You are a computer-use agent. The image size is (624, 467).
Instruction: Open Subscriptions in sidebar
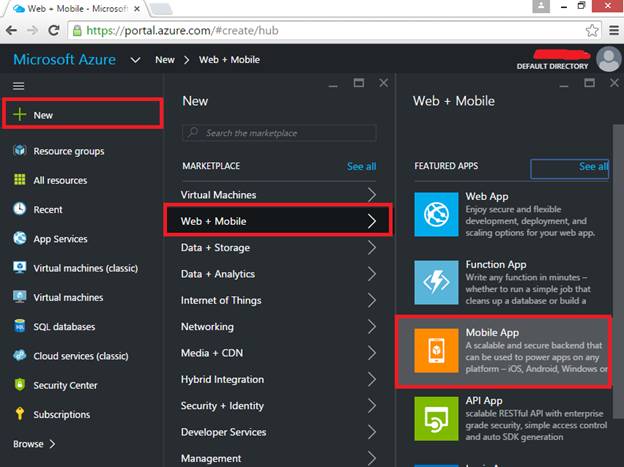pos(62,414)
